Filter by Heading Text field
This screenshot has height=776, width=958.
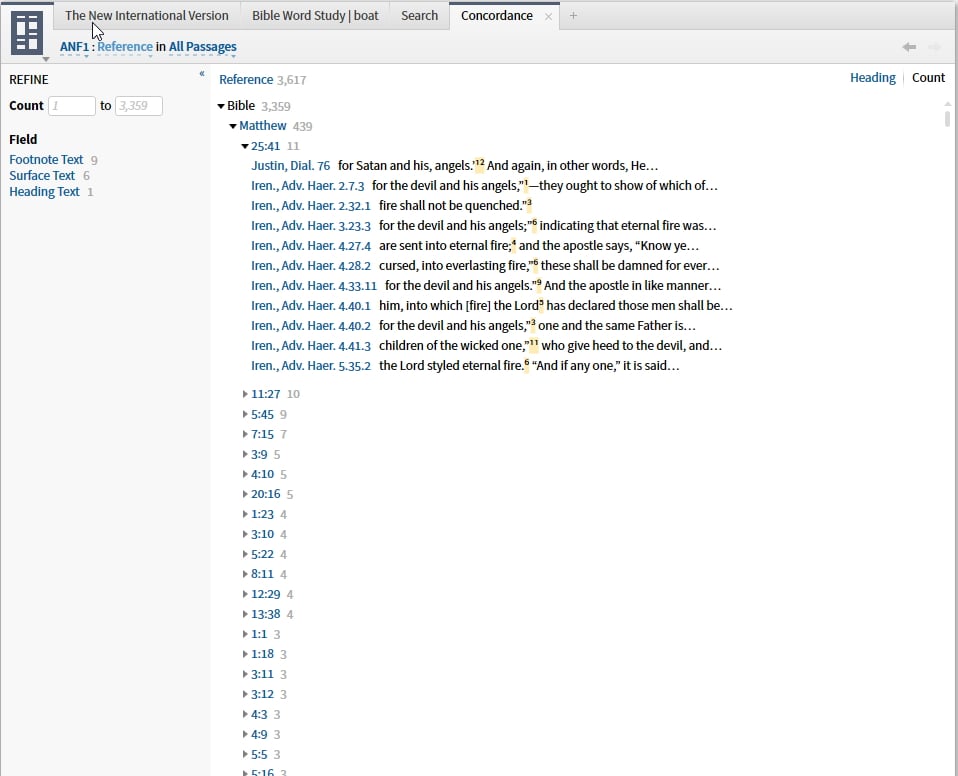pos(44,192)
